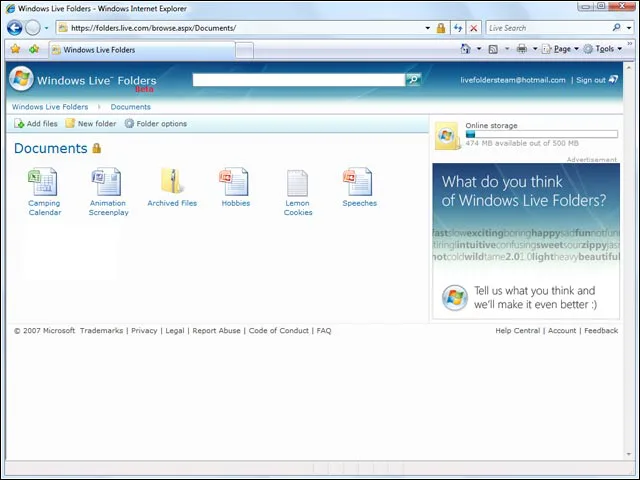Click New folder in the toolbar
640x480 pixels.
point(91,123)
